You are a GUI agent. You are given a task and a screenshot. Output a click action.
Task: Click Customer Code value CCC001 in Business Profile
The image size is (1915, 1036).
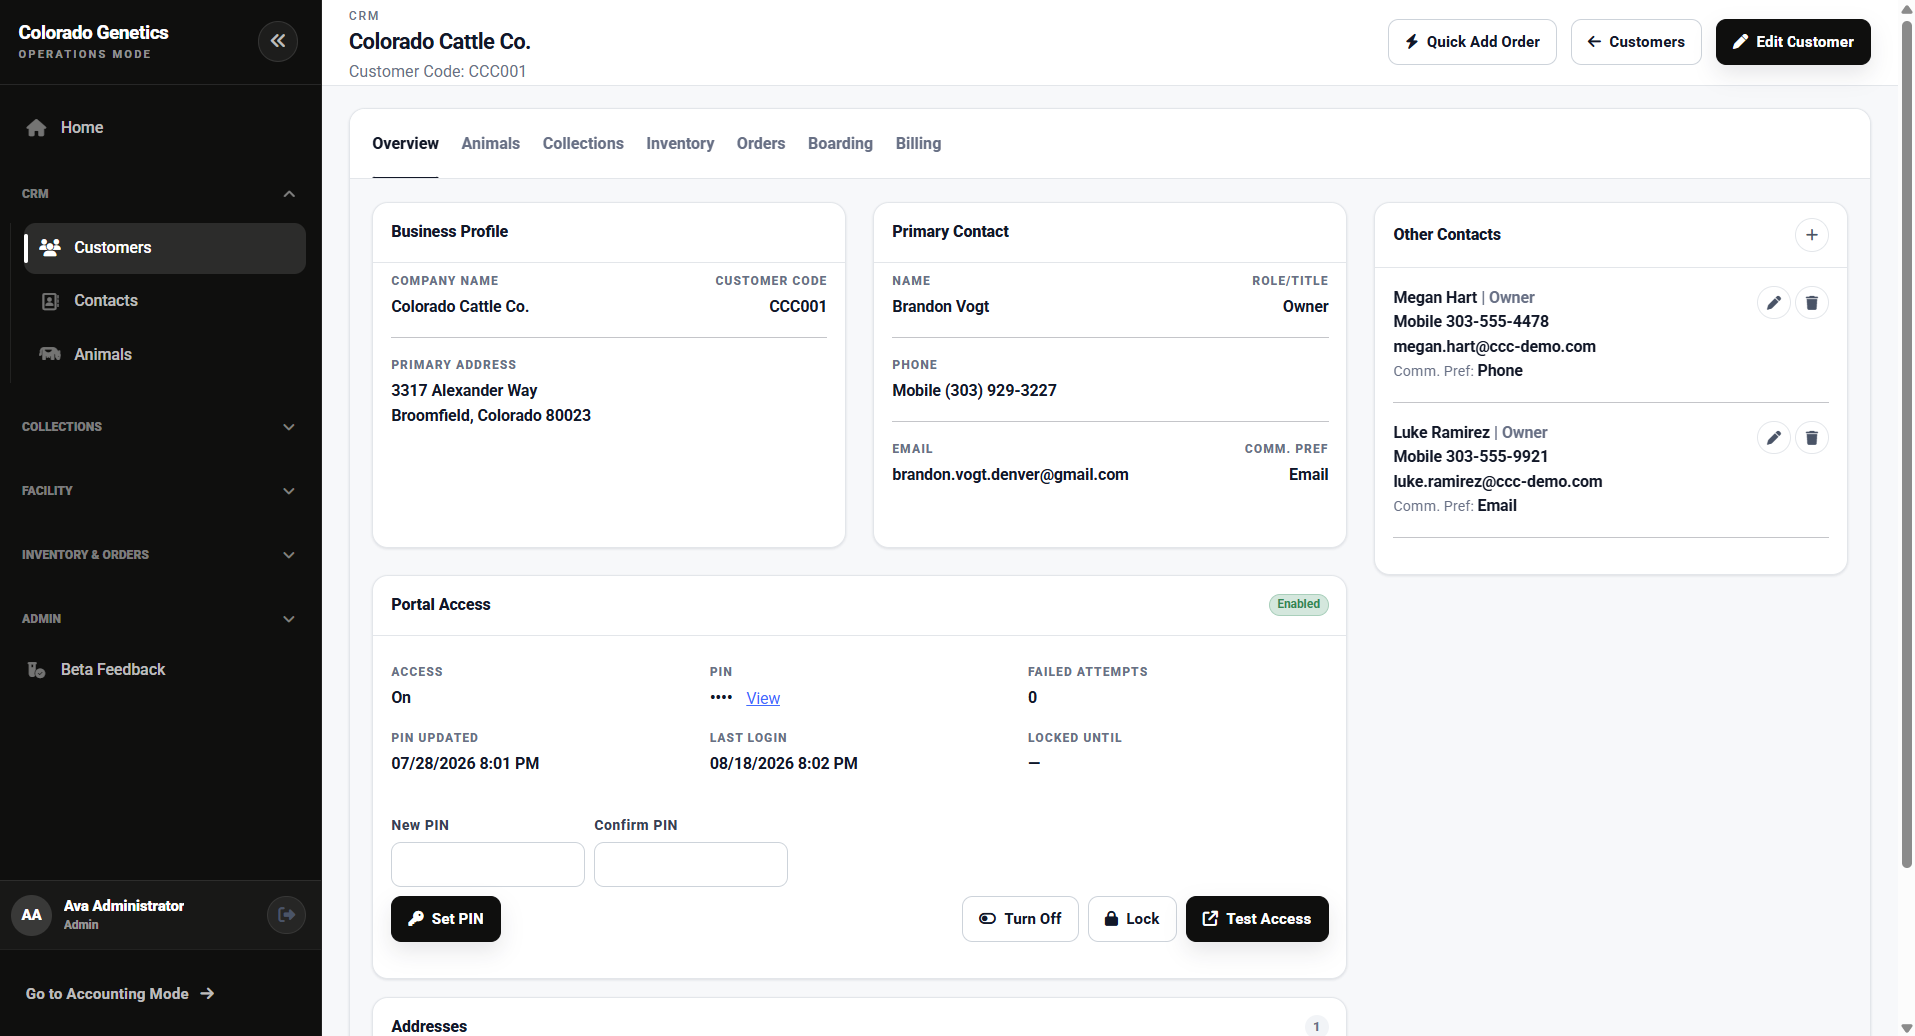pyautogui.click(x=797, y=307)
